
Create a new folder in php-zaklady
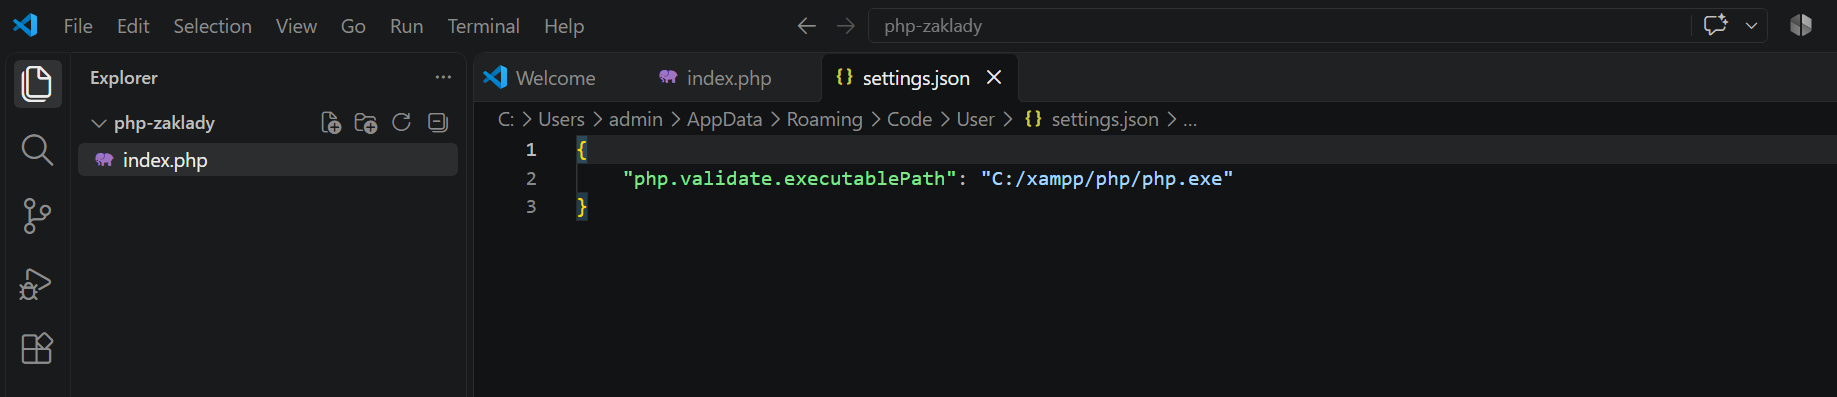366,123
